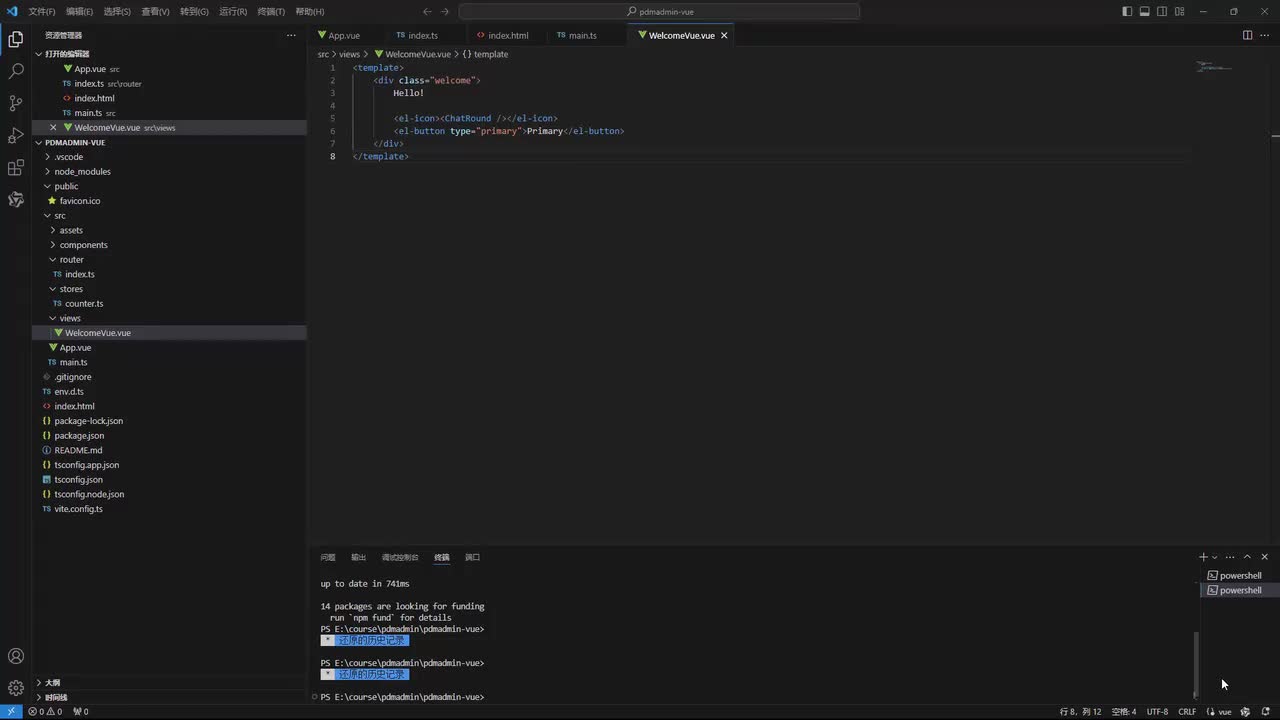Create a new terminal with plus icon
Viewport: 1280px width, 720px height.
click(x=1203, y=557)
